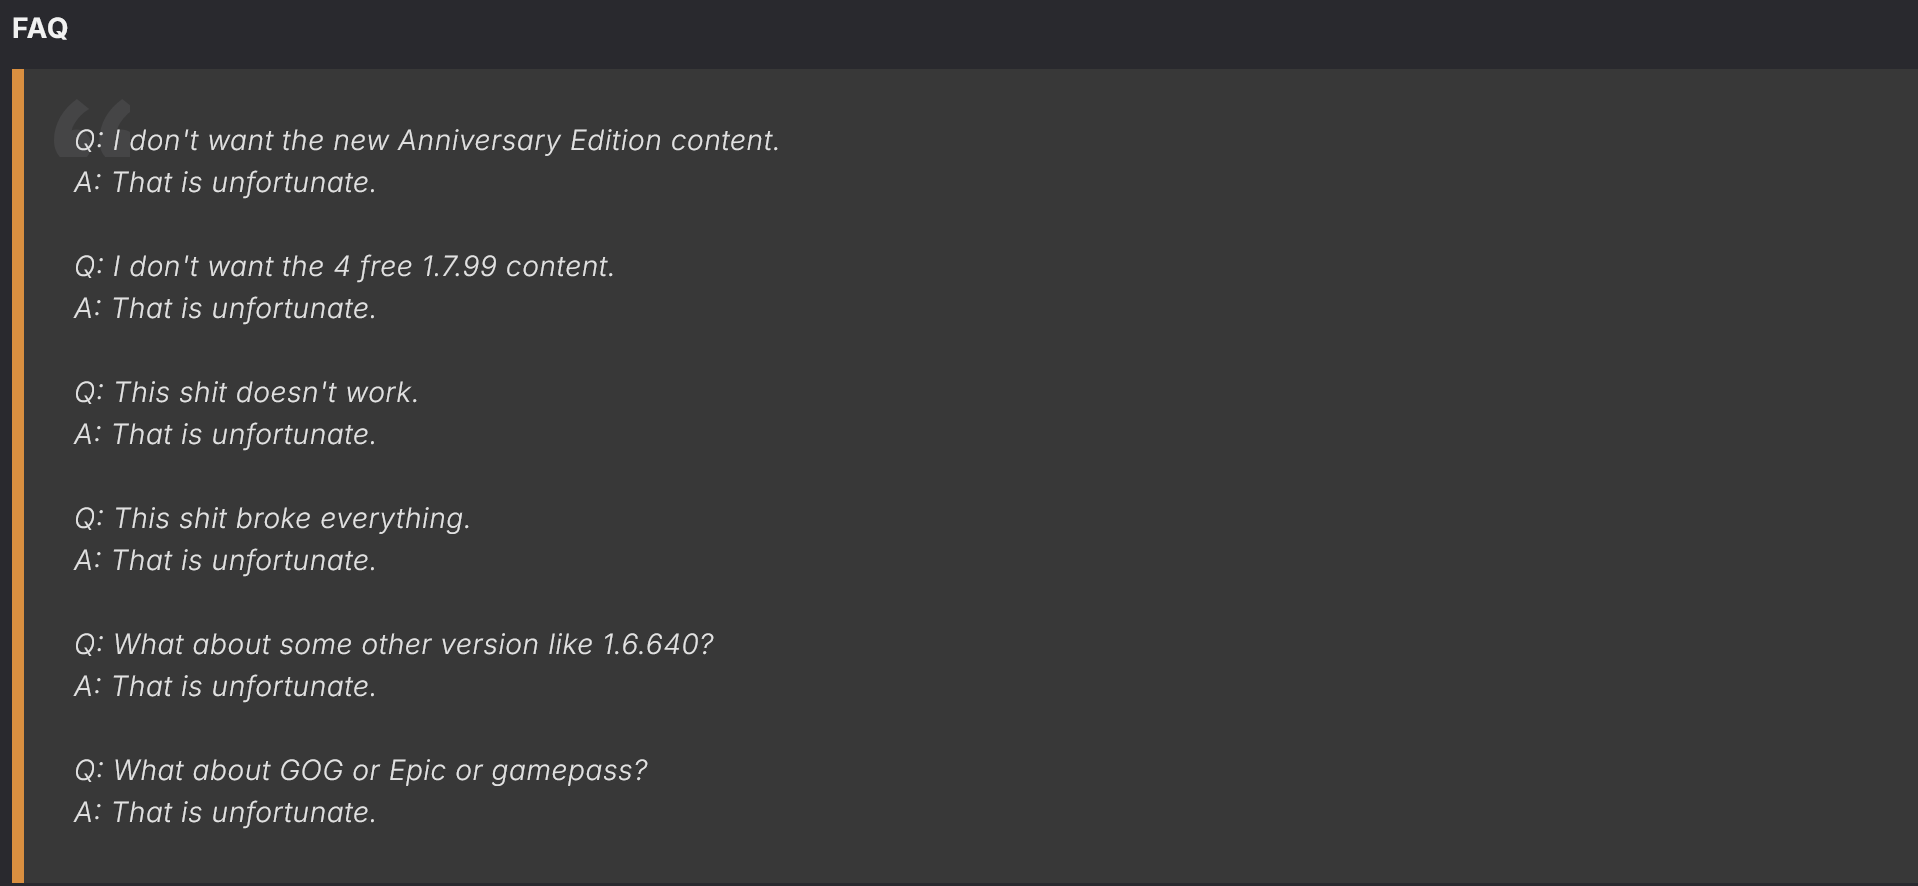Click the orange blockquote bar
The image size is (1918, 886).
click(18, 477)
